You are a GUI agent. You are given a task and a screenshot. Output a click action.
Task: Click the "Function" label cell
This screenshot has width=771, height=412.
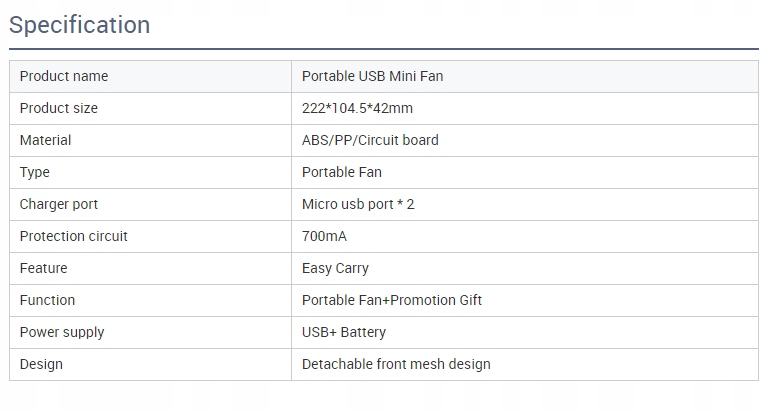48,300
